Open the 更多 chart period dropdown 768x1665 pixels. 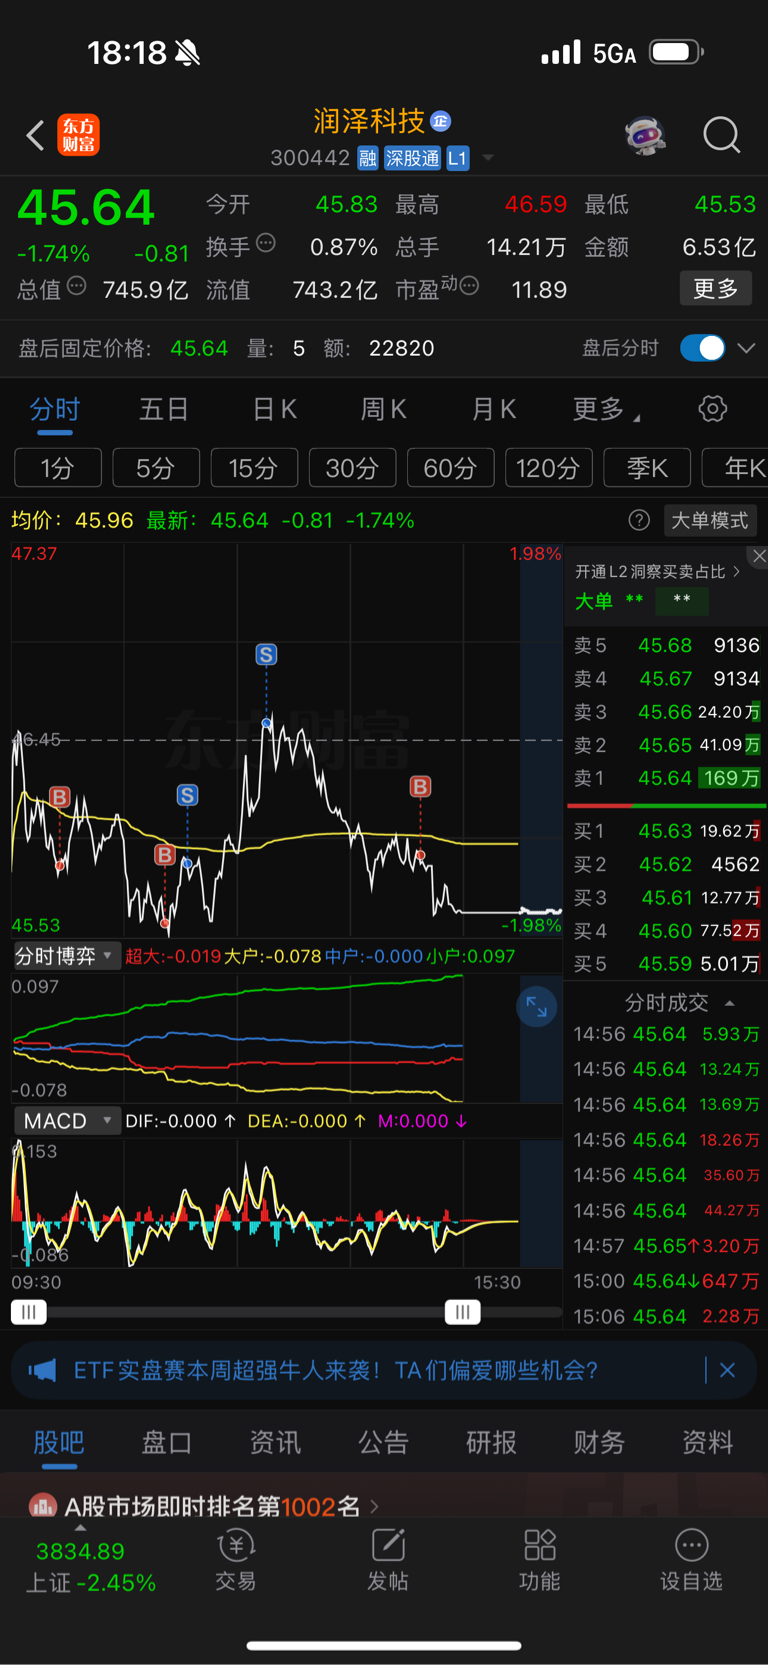(606, 409)
